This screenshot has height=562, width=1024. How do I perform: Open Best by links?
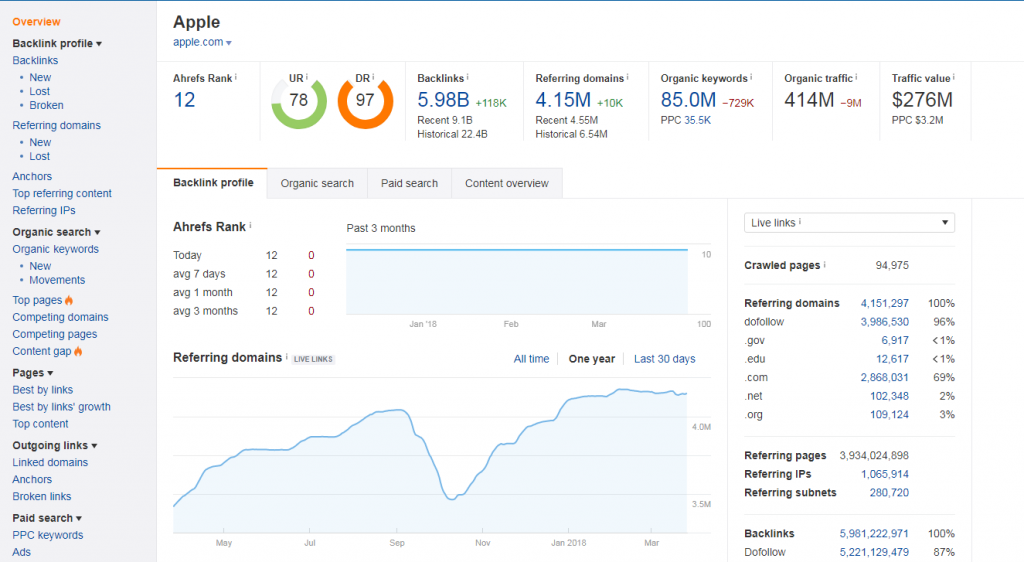pos(42,390)
